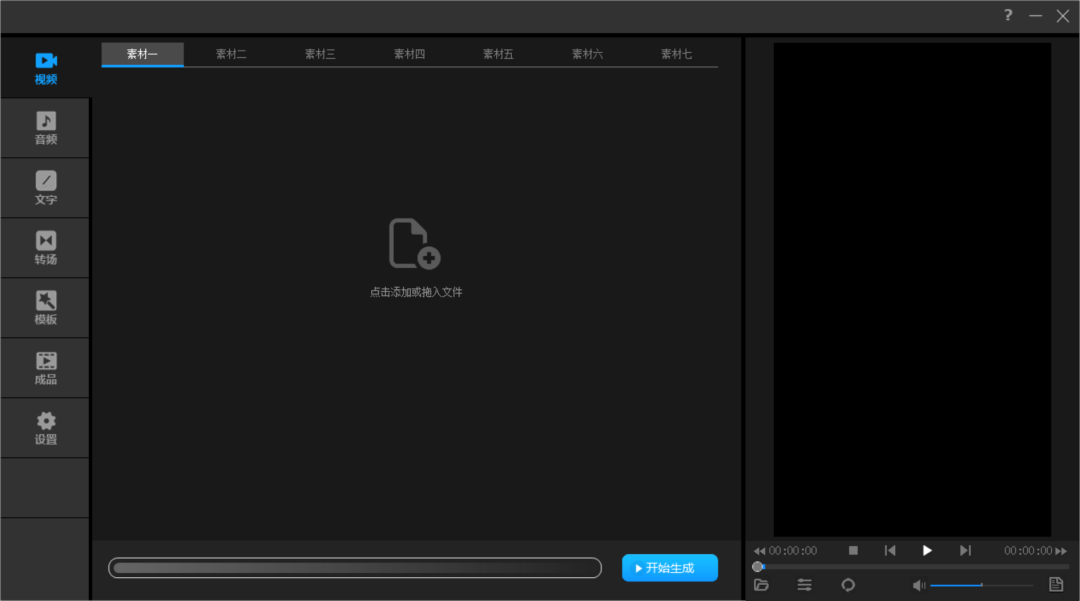Minimize the application window

(1035, 15)
